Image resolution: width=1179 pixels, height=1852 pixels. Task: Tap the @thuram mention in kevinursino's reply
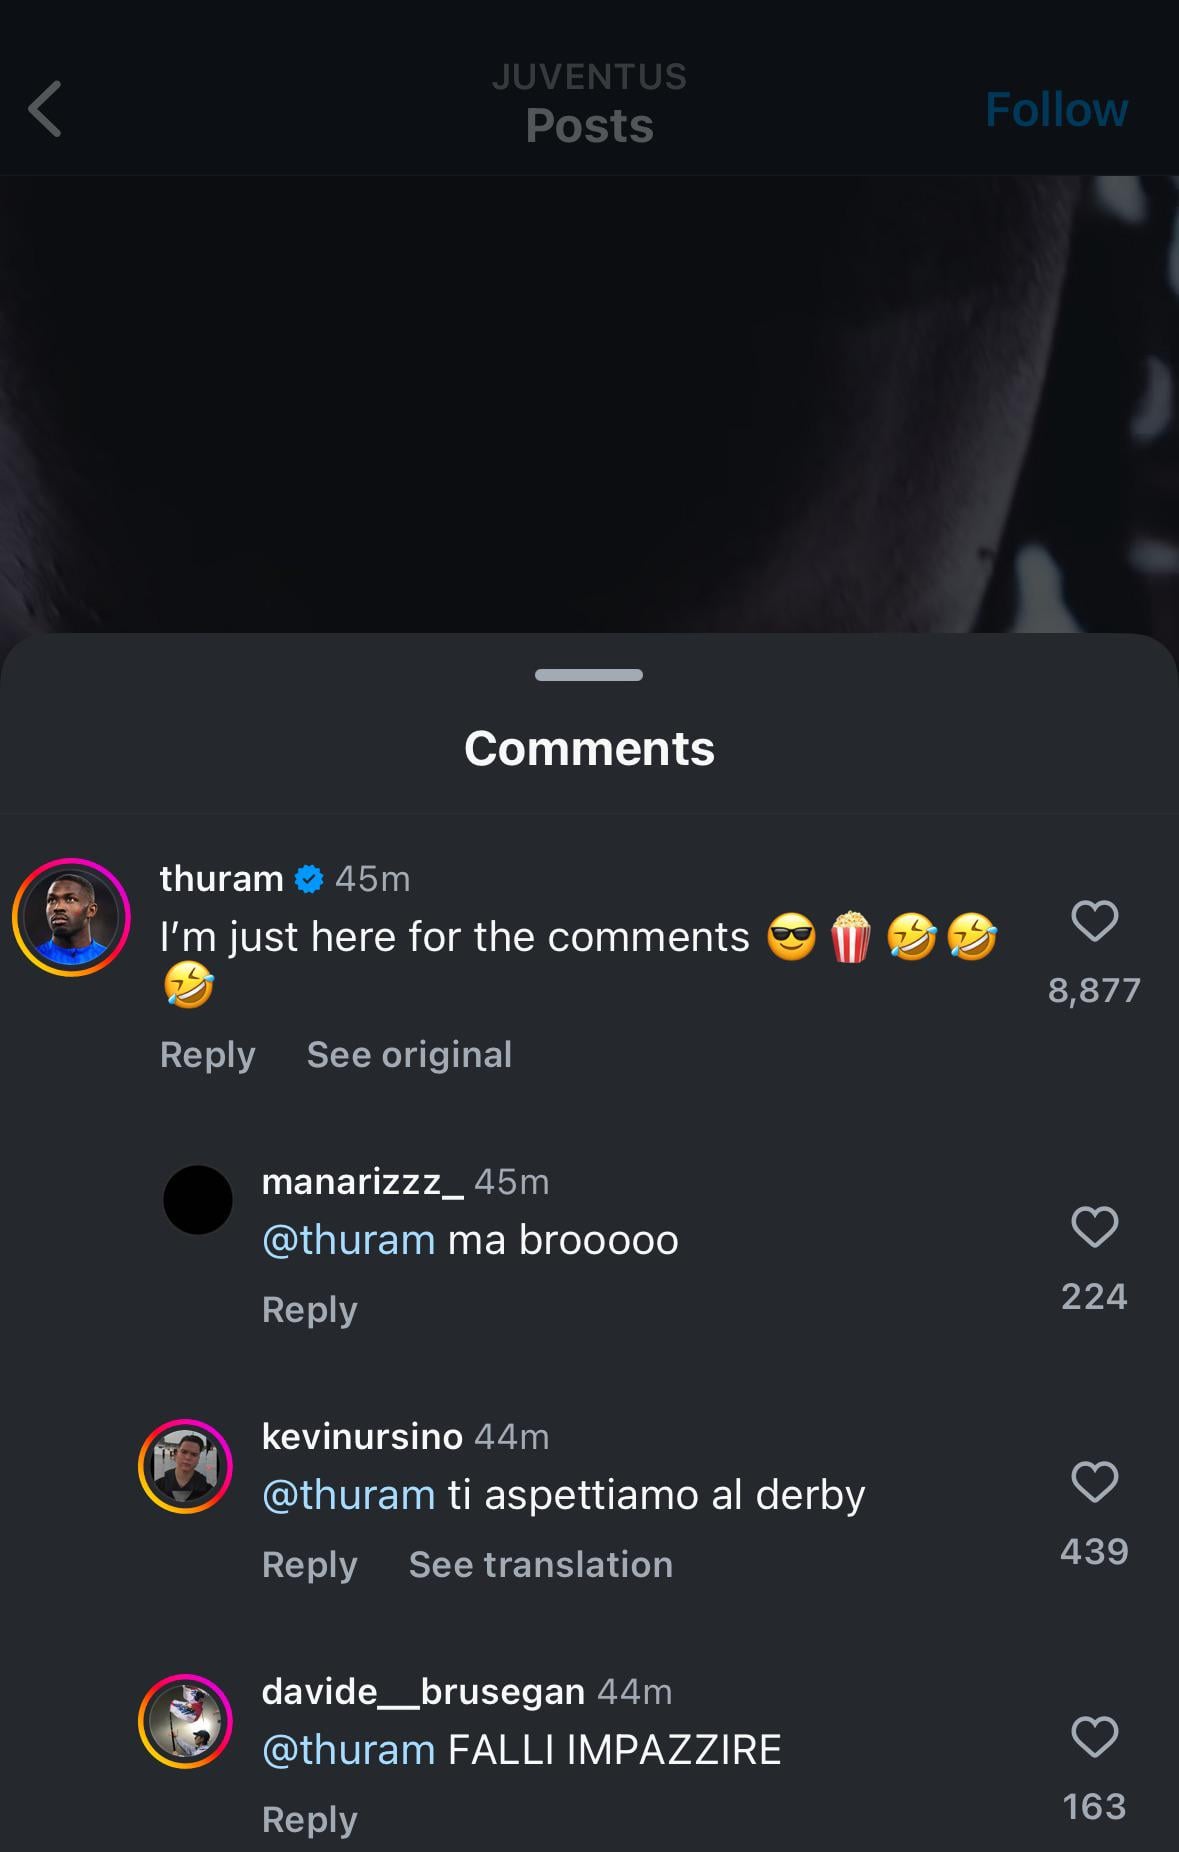coord(348,1495)
